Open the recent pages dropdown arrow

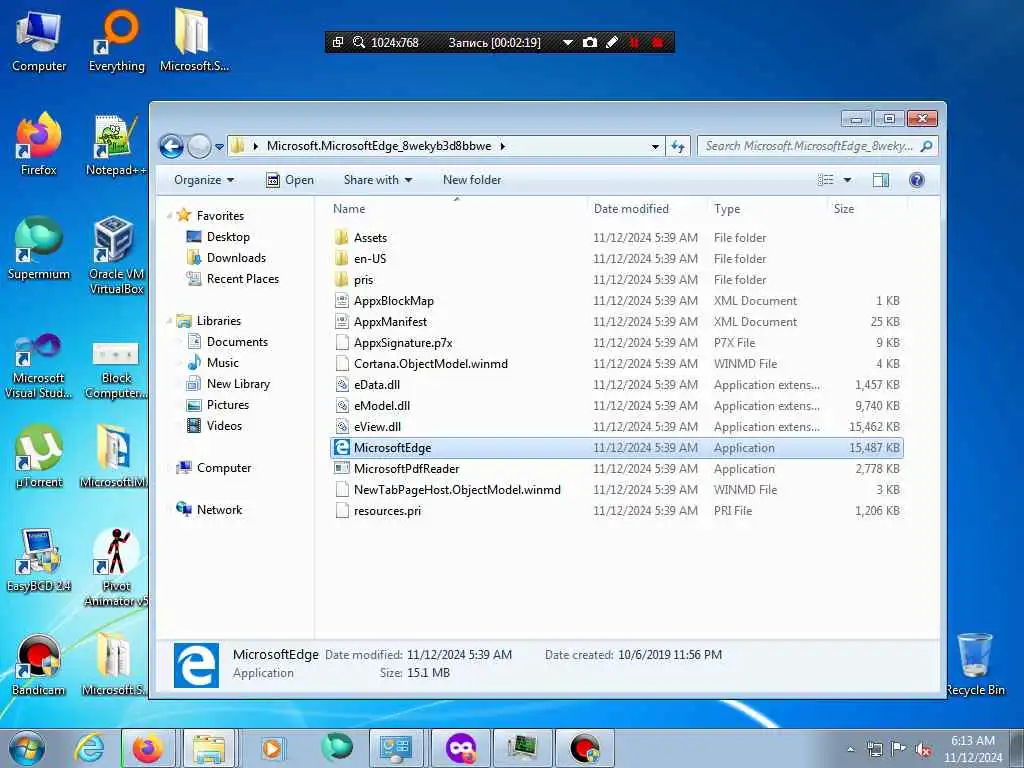tap(219, 147)
